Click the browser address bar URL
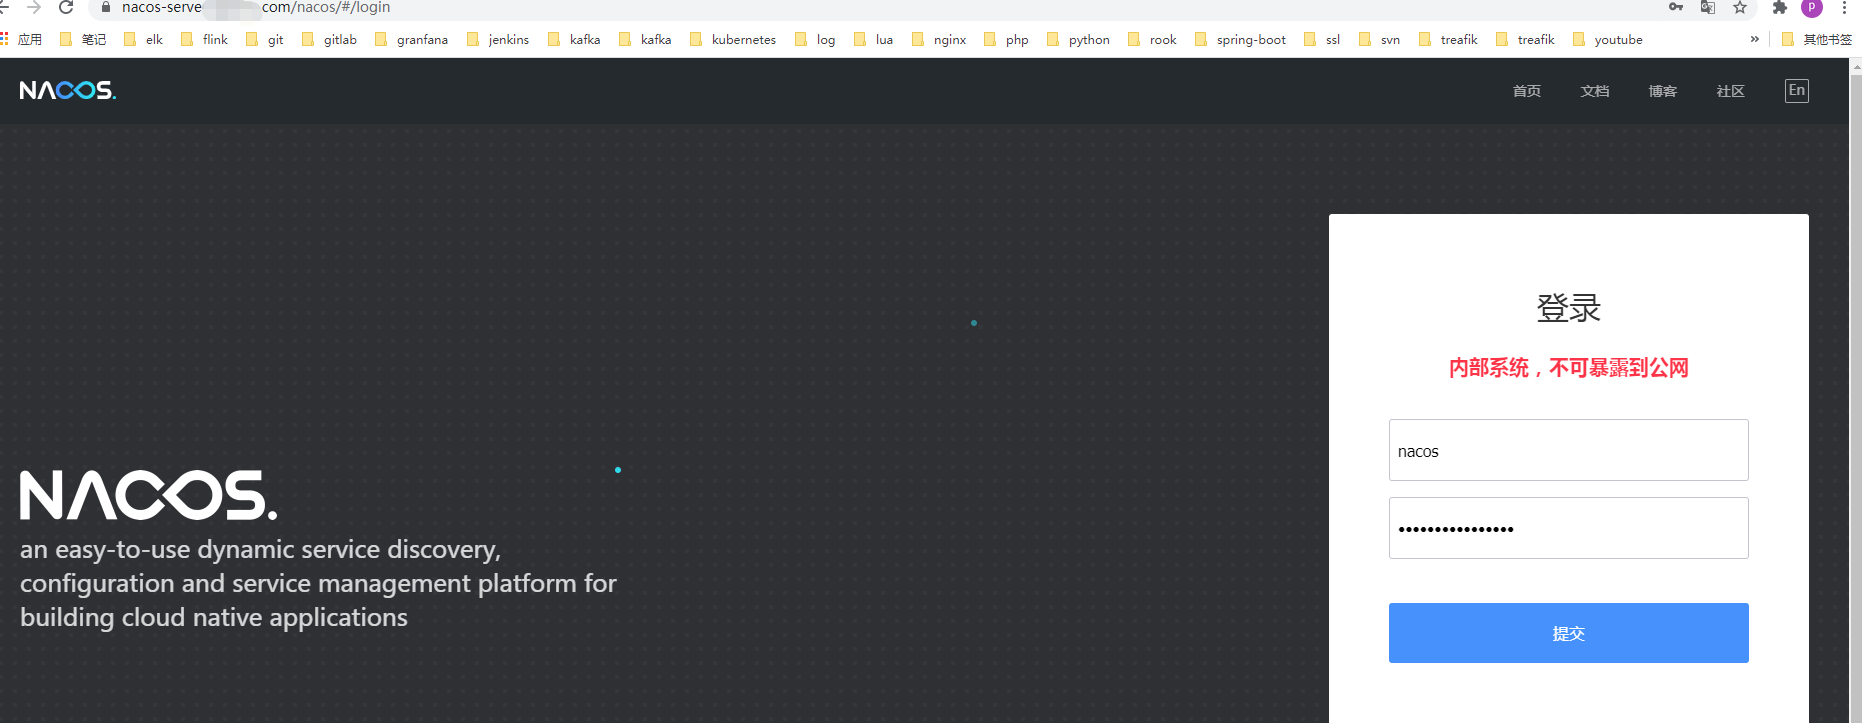Screen dimensions: 1862x723 point(256,7)
